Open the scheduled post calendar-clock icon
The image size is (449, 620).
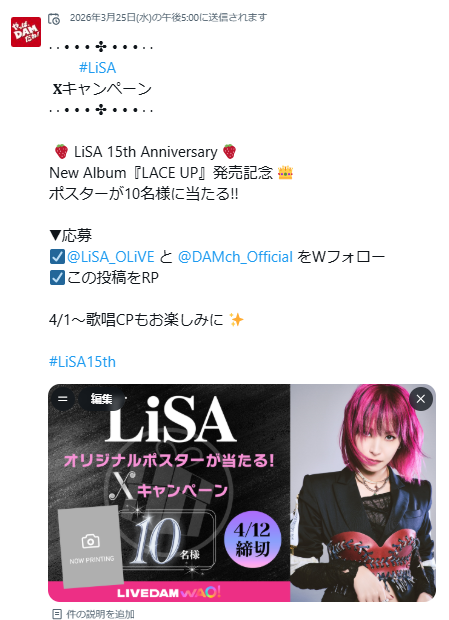click(x=54, y=19)
